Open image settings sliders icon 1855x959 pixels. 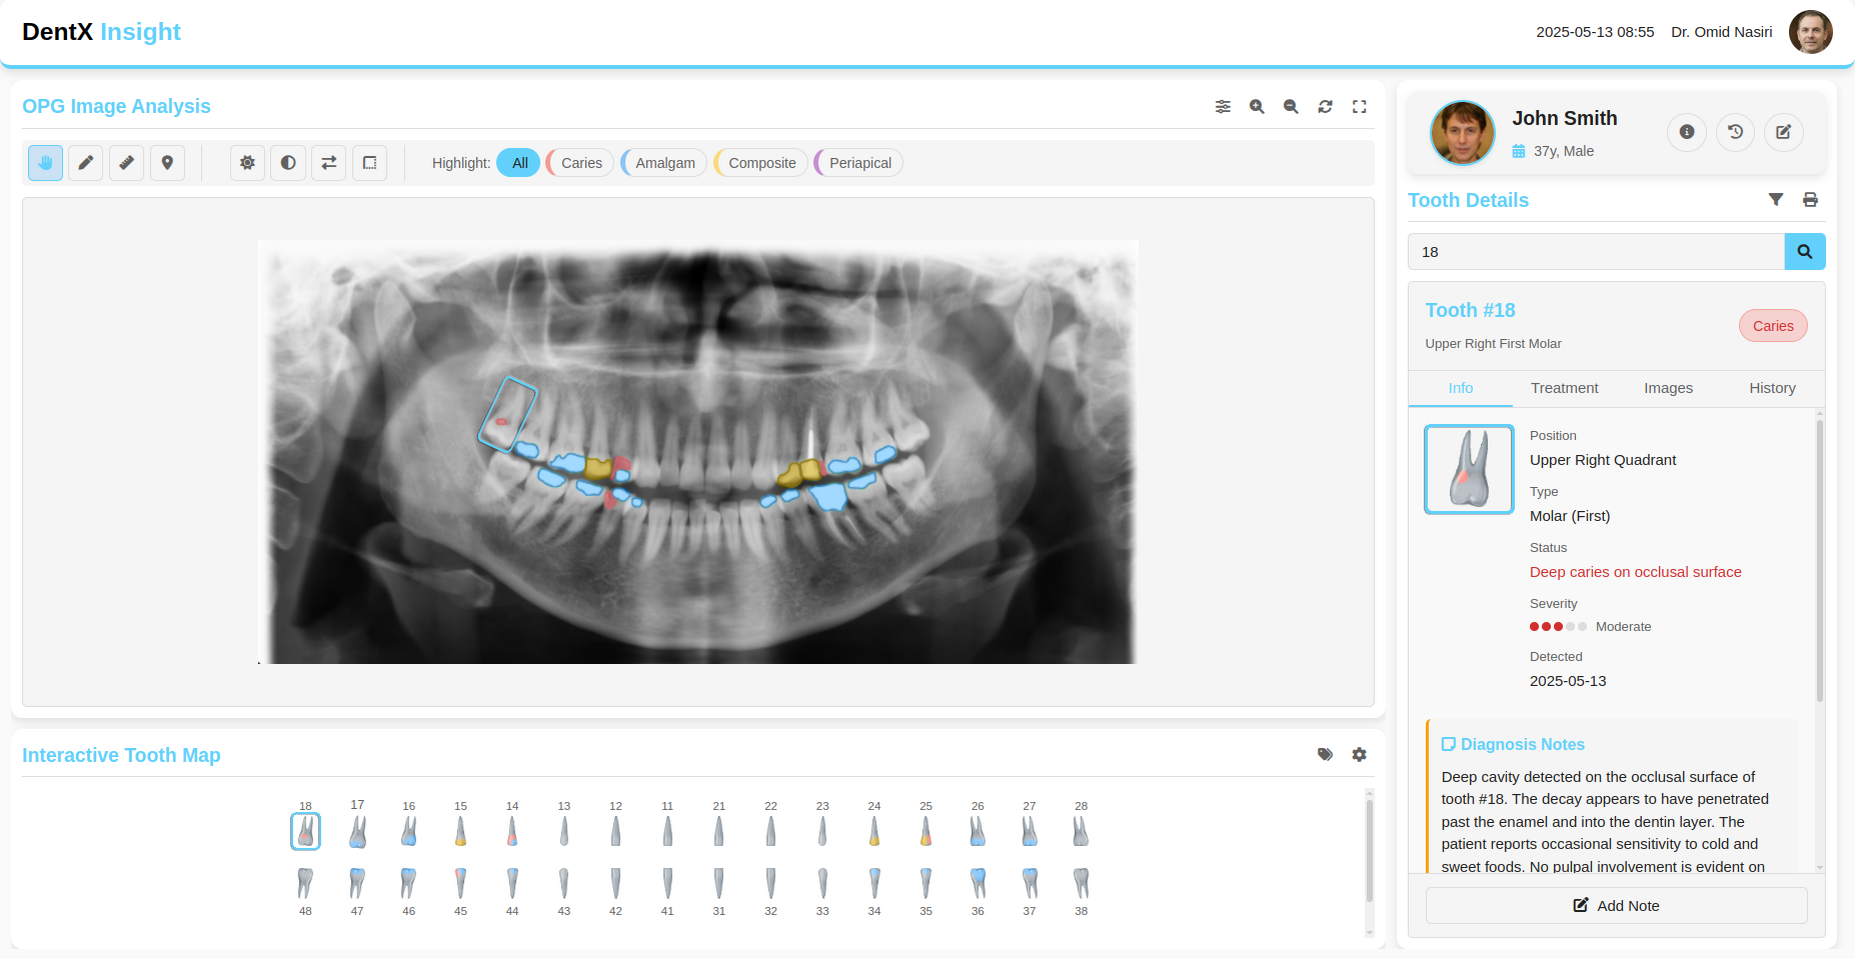[x=1223, y=107]
